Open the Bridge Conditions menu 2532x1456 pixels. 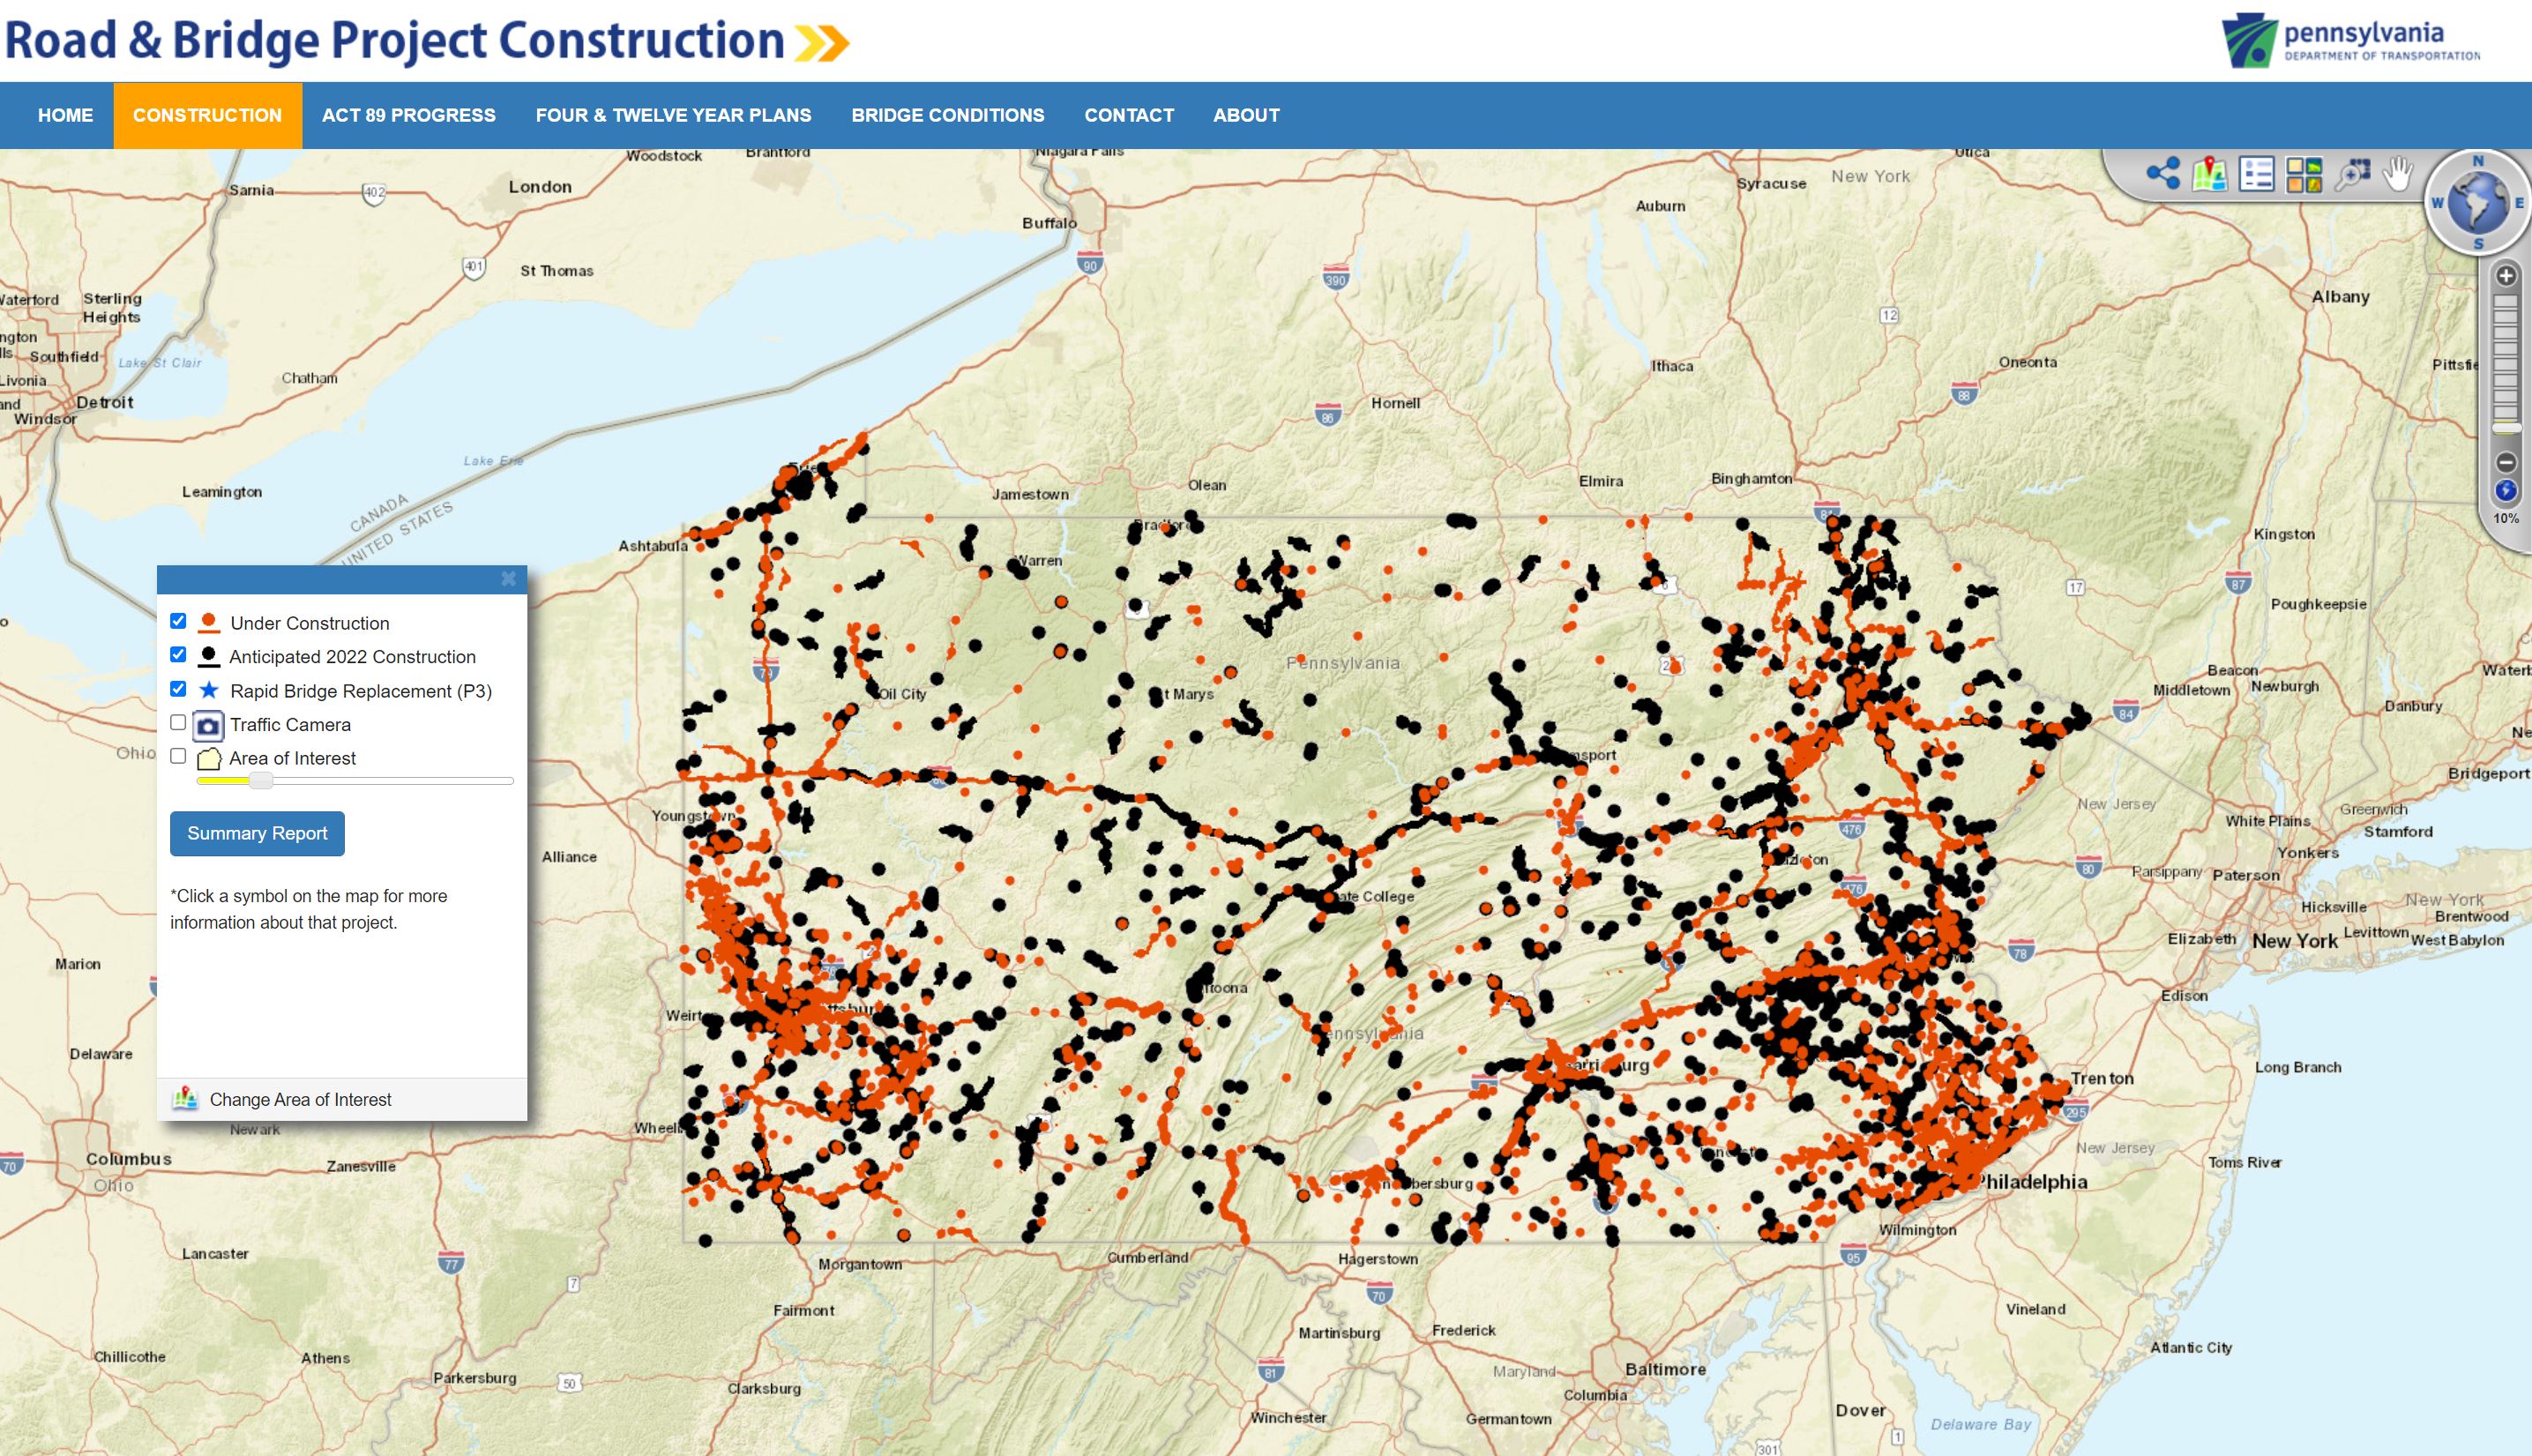947,115
